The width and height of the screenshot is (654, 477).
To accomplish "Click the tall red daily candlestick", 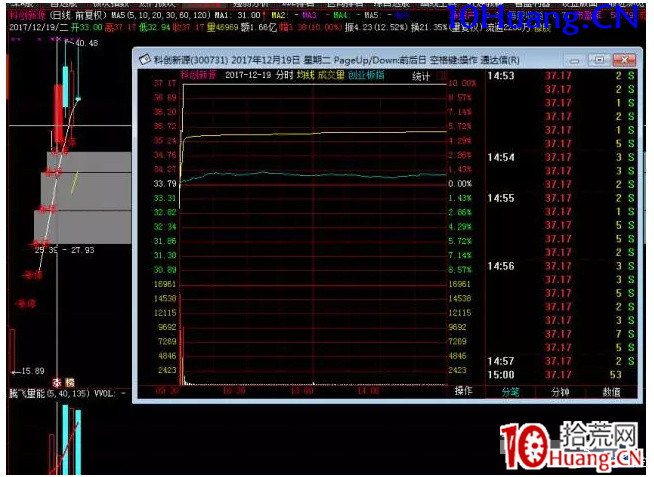I will click(x=58, y=113).
